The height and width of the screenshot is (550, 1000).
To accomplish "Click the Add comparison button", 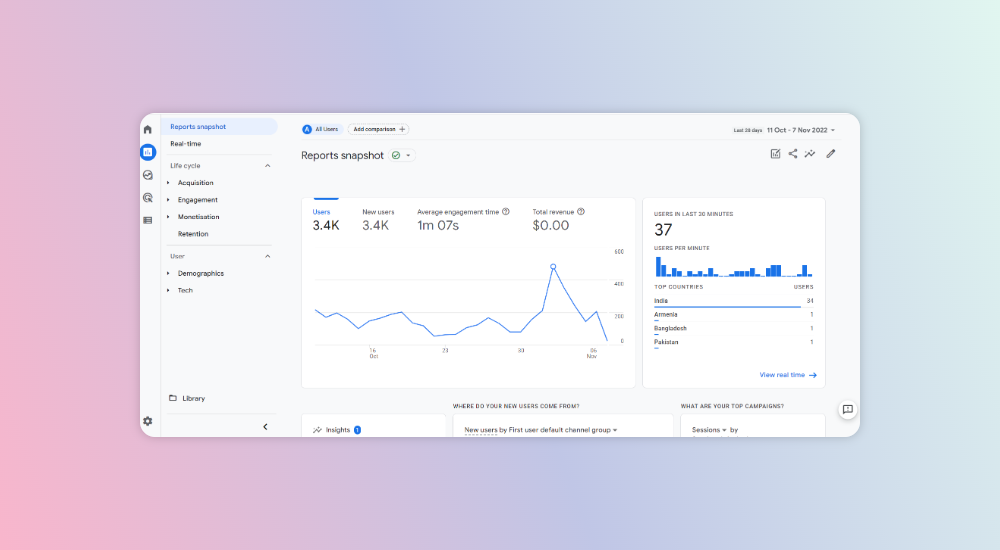I will pyautogui.click(x=379, y=129).
